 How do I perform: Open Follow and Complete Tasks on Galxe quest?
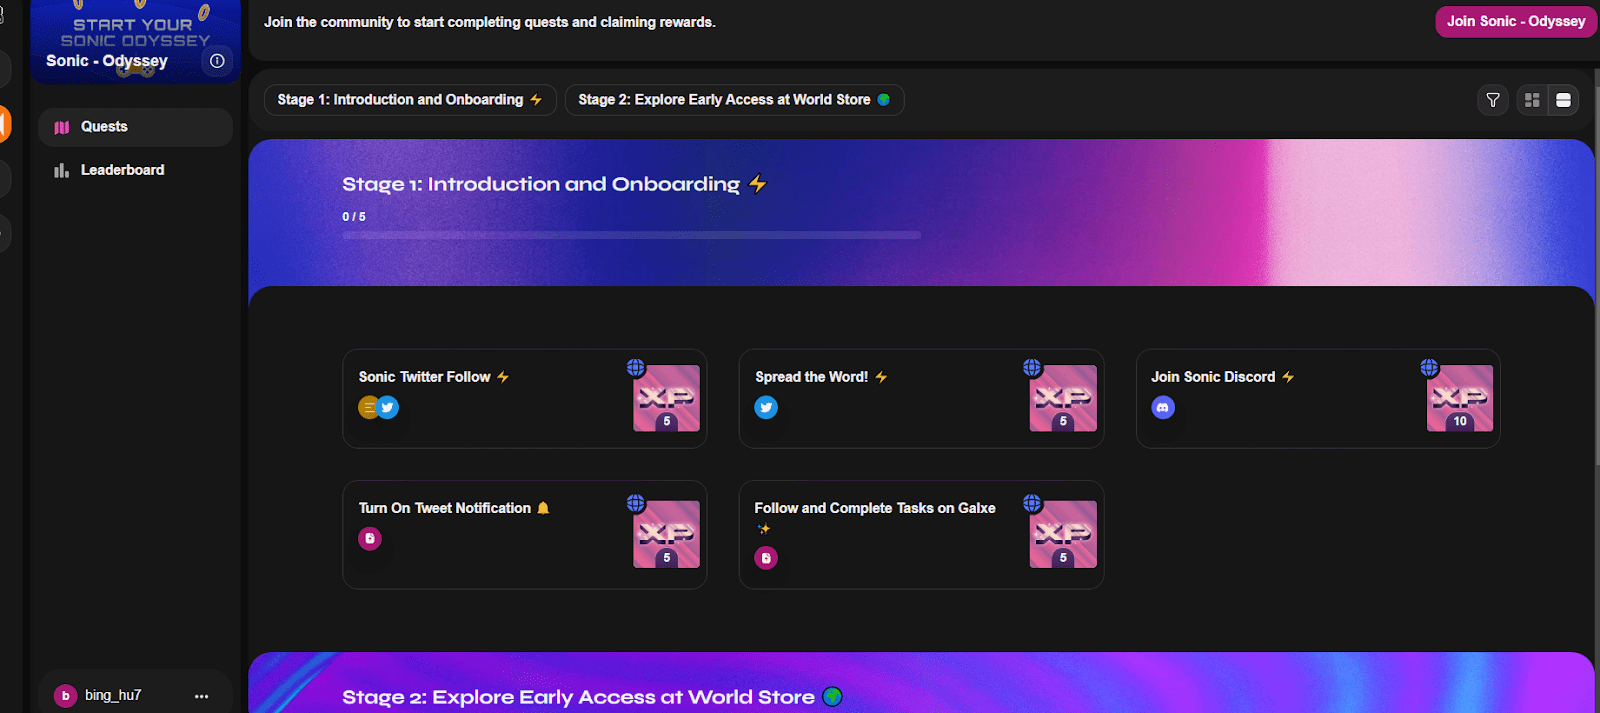click(x=921, y=534)
